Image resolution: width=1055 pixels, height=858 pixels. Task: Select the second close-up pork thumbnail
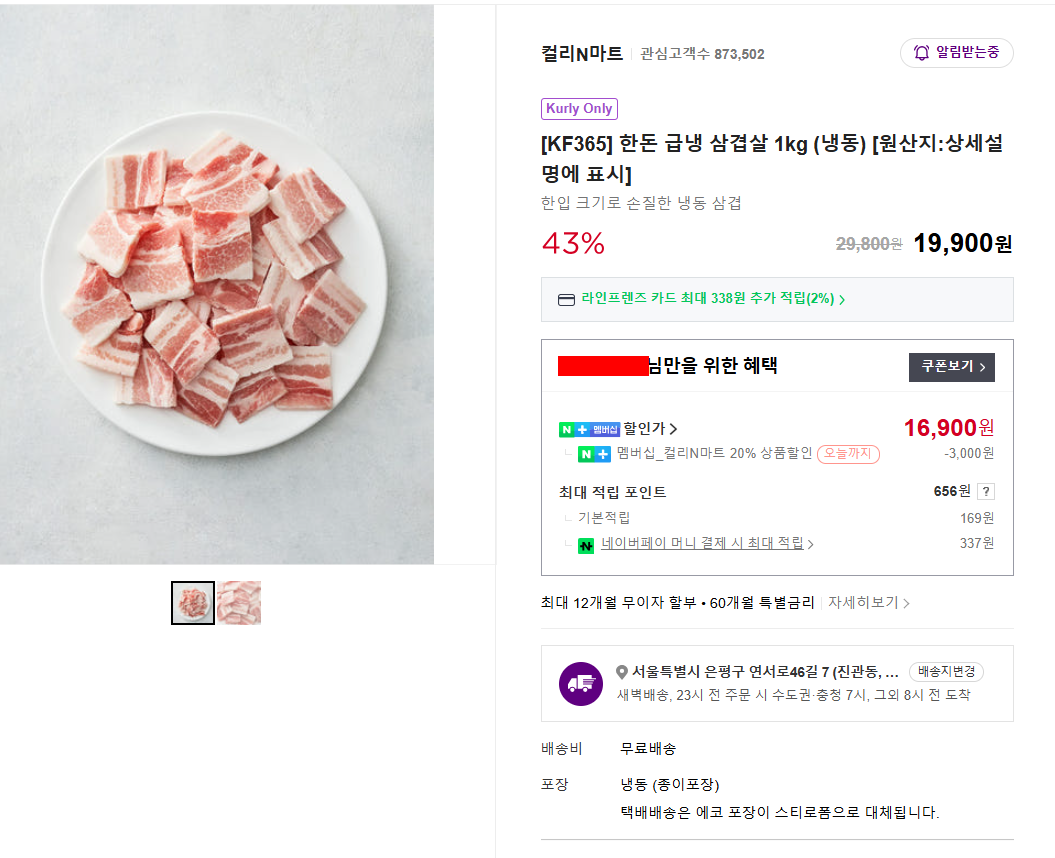(x=239, y=603)
